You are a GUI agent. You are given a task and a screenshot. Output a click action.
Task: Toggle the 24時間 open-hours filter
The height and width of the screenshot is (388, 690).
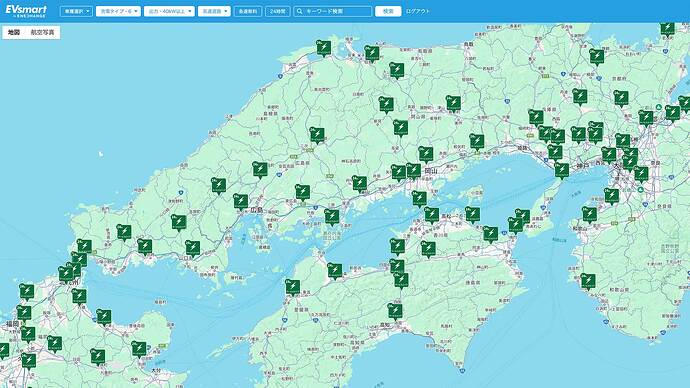[278, 11]
